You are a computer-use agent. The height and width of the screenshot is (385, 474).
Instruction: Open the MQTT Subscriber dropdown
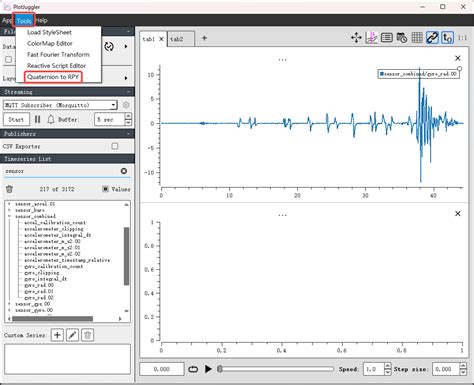click(60, 105)
